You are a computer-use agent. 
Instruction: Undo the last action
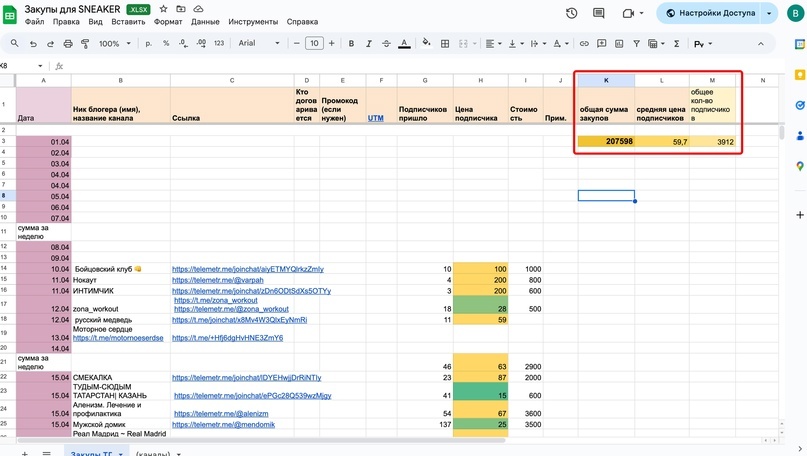pyautogui.click(x=33, y=44)
